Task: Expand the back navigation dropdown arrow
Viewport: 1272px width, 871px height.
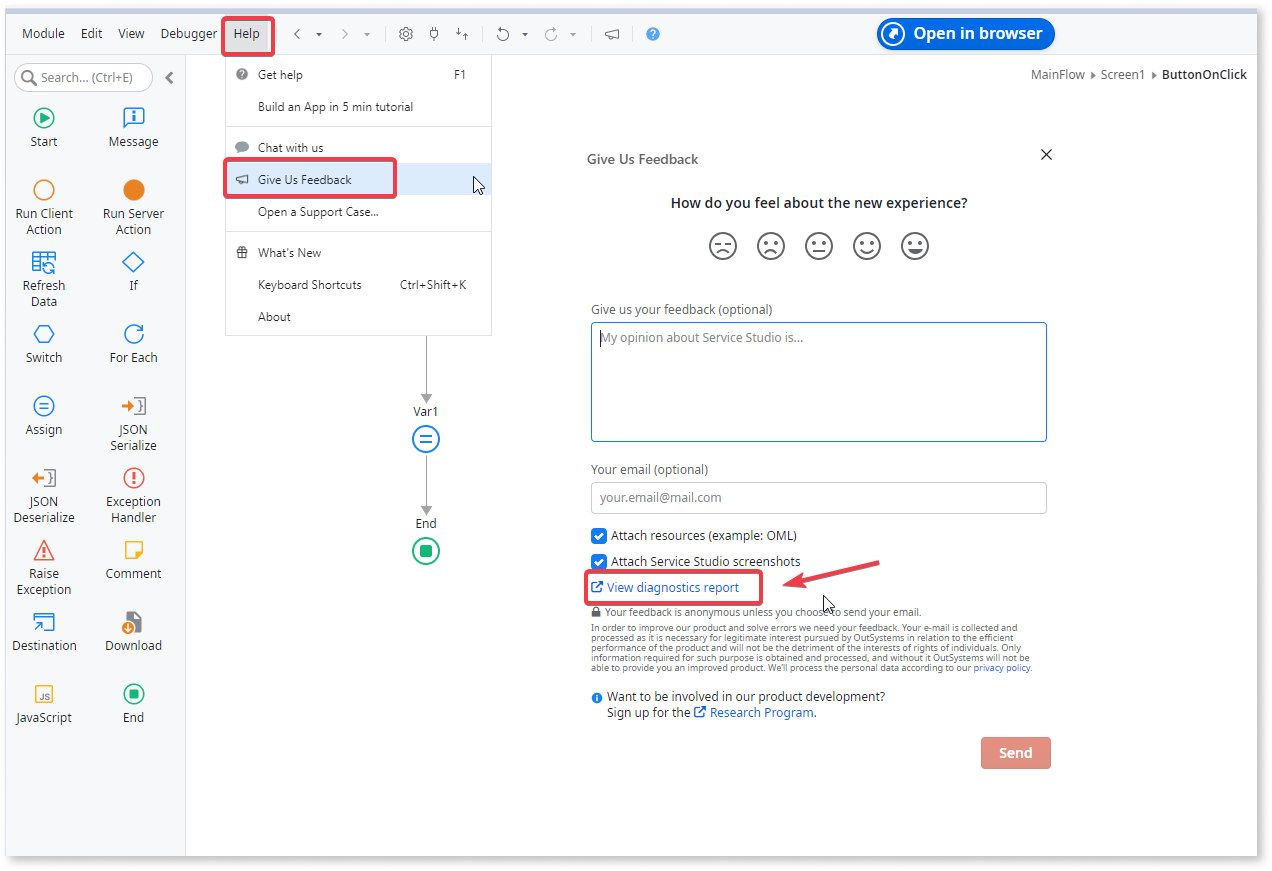Action: tap(318, 33)
